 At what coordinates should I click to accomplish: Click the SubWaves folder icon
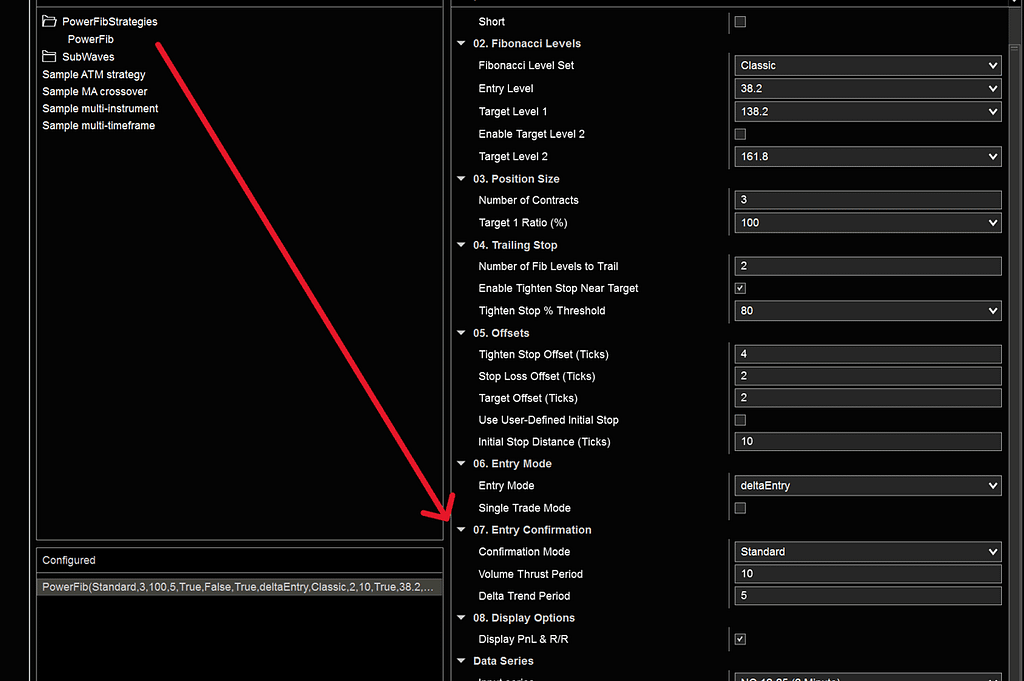pos(49,56)
